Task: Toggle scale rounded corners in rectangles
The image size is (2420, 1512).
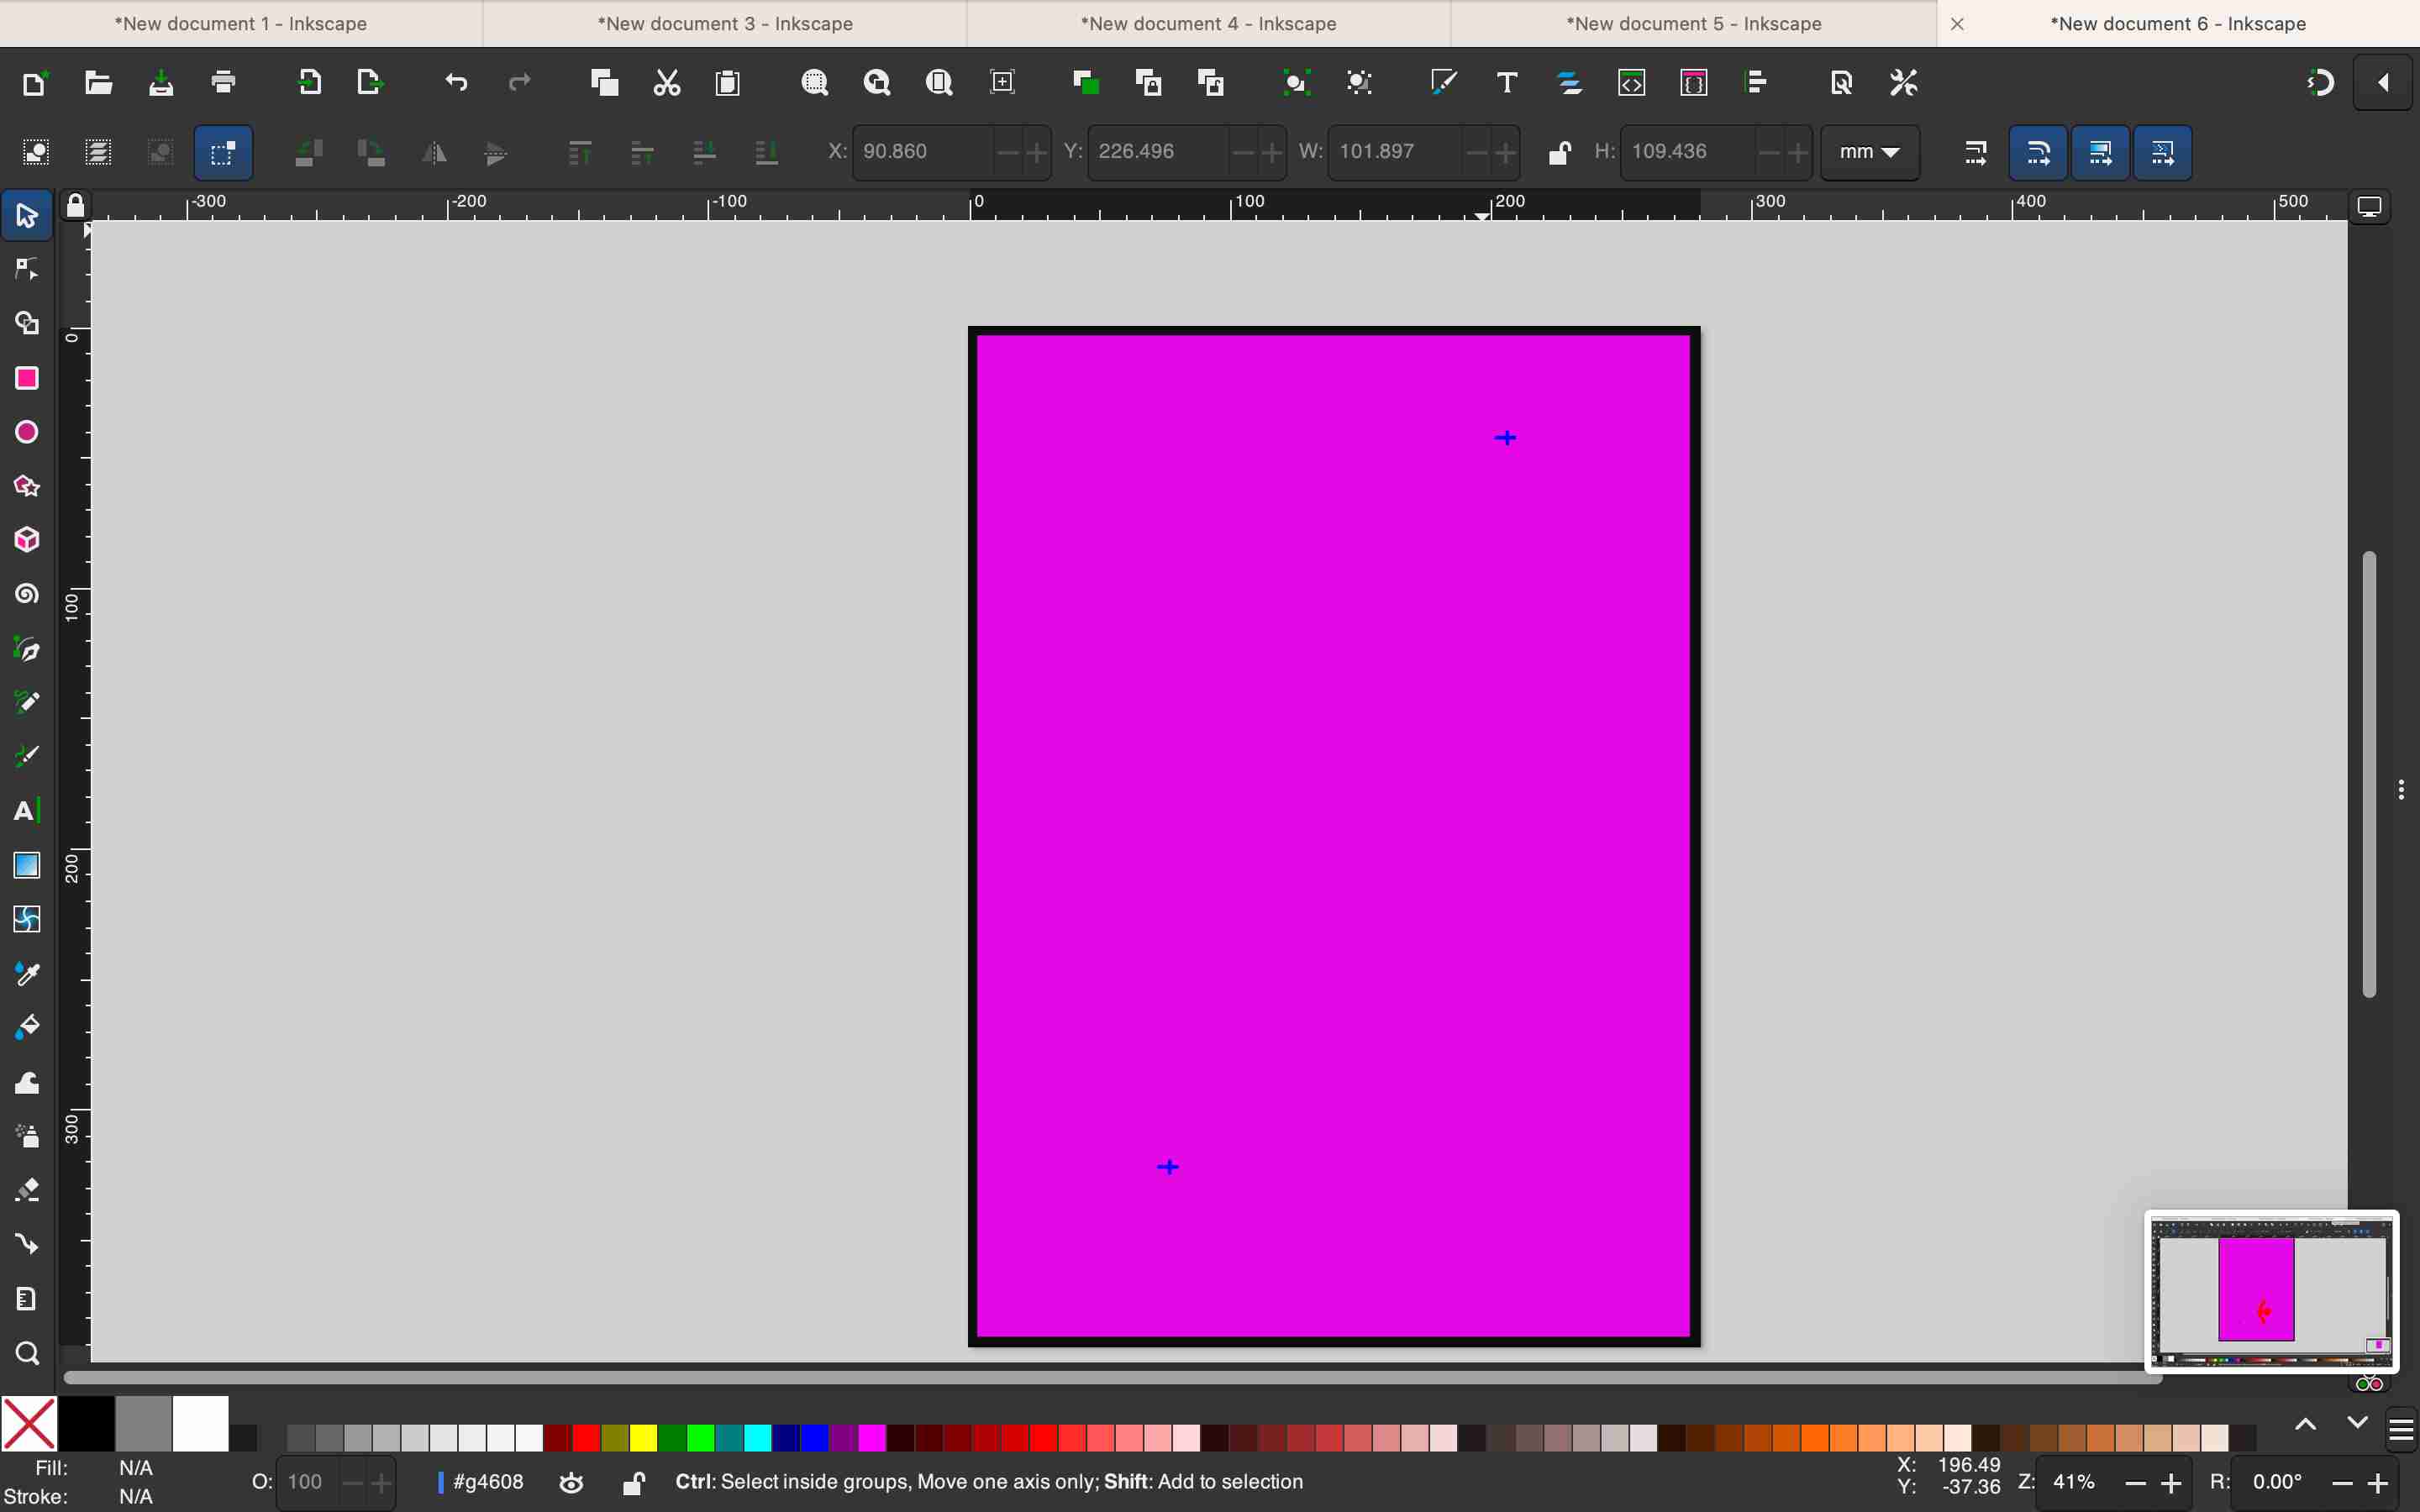Action: [2037, 152]
